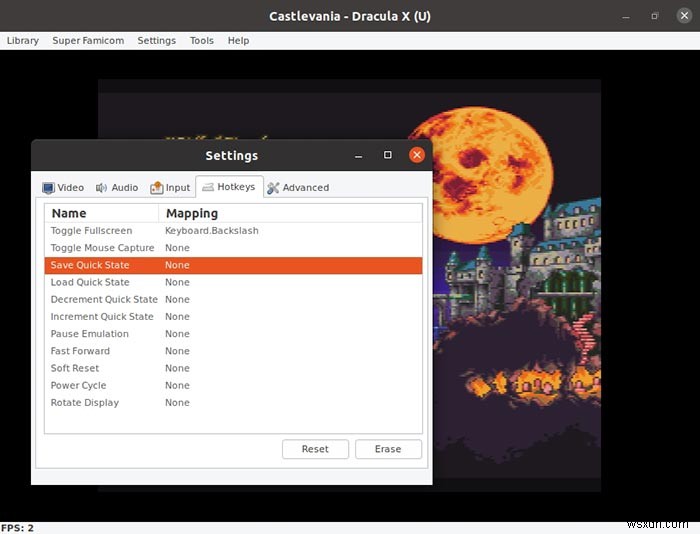This screenshot has width=700, height=534.
Task: Select the Soft Reset row
Action: click(x=233, y=368)
